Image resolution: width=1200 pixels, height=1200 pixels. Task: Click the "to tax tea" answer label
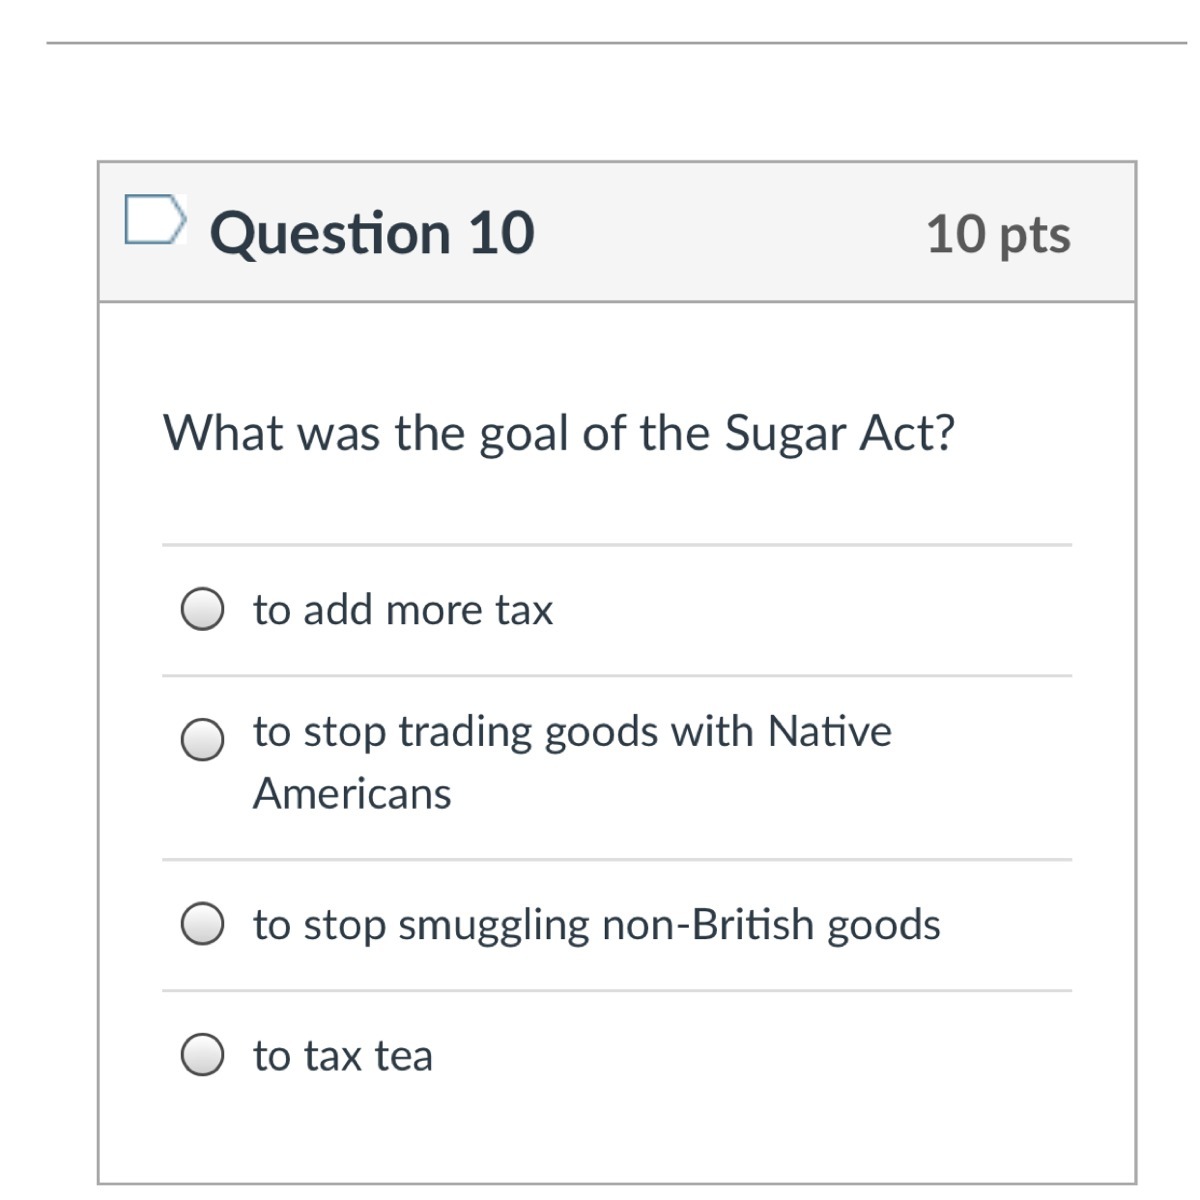tap(342, 1055)
